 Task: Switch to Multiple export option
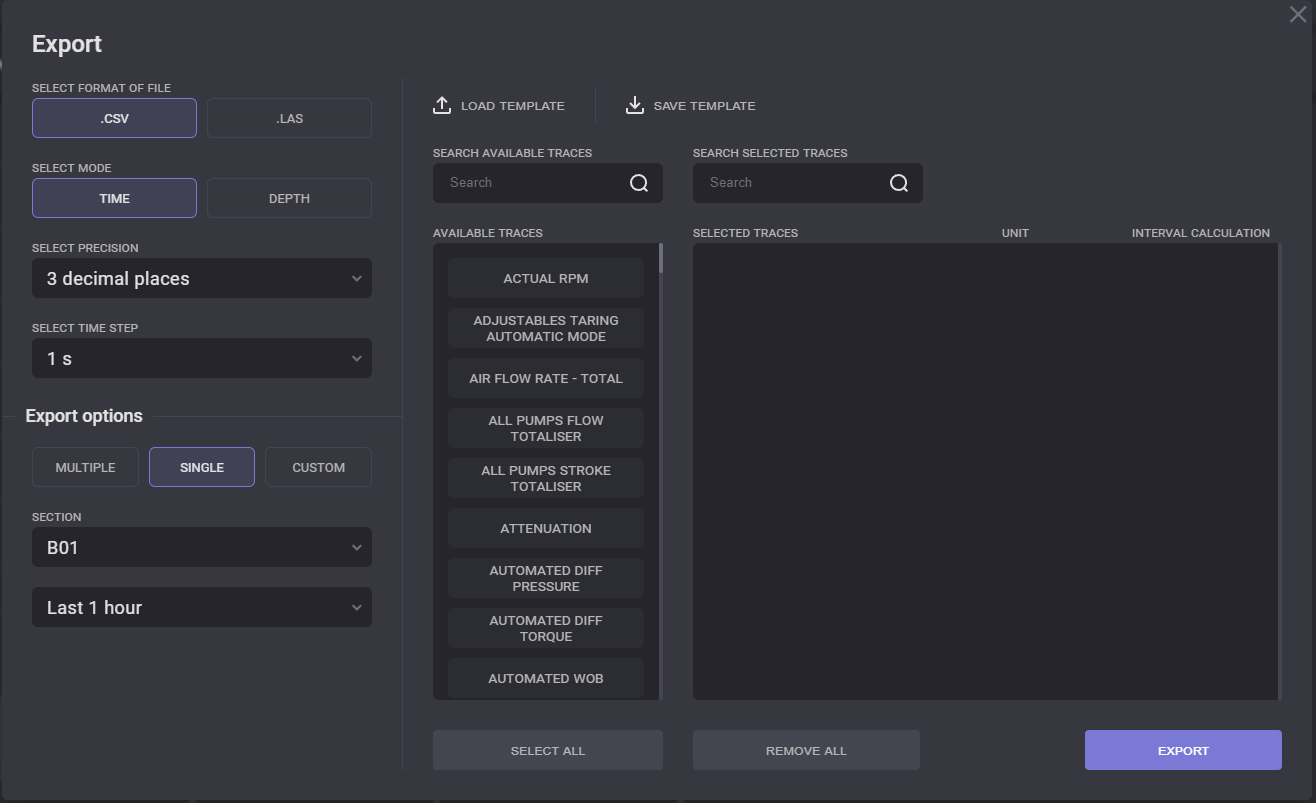85,467
